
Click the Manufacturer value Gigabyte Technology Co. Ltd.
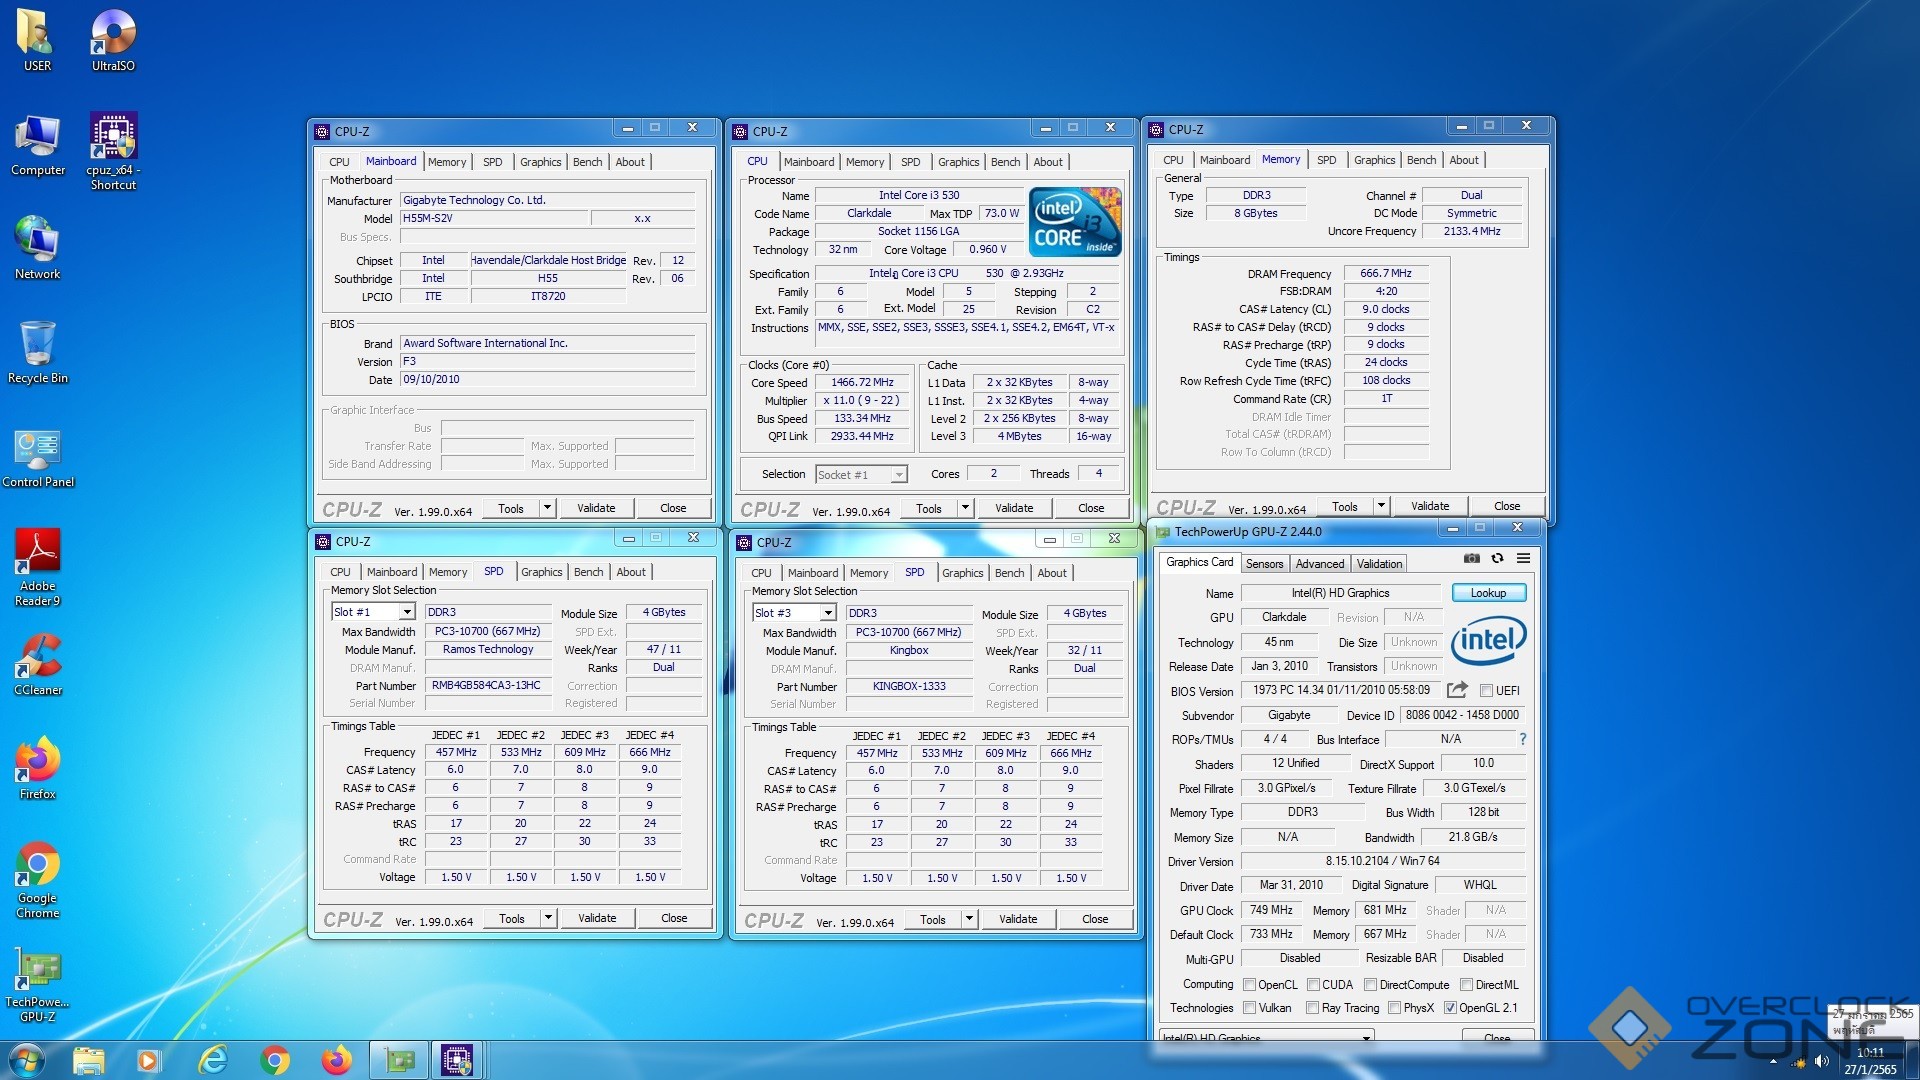tap(547, 200)
